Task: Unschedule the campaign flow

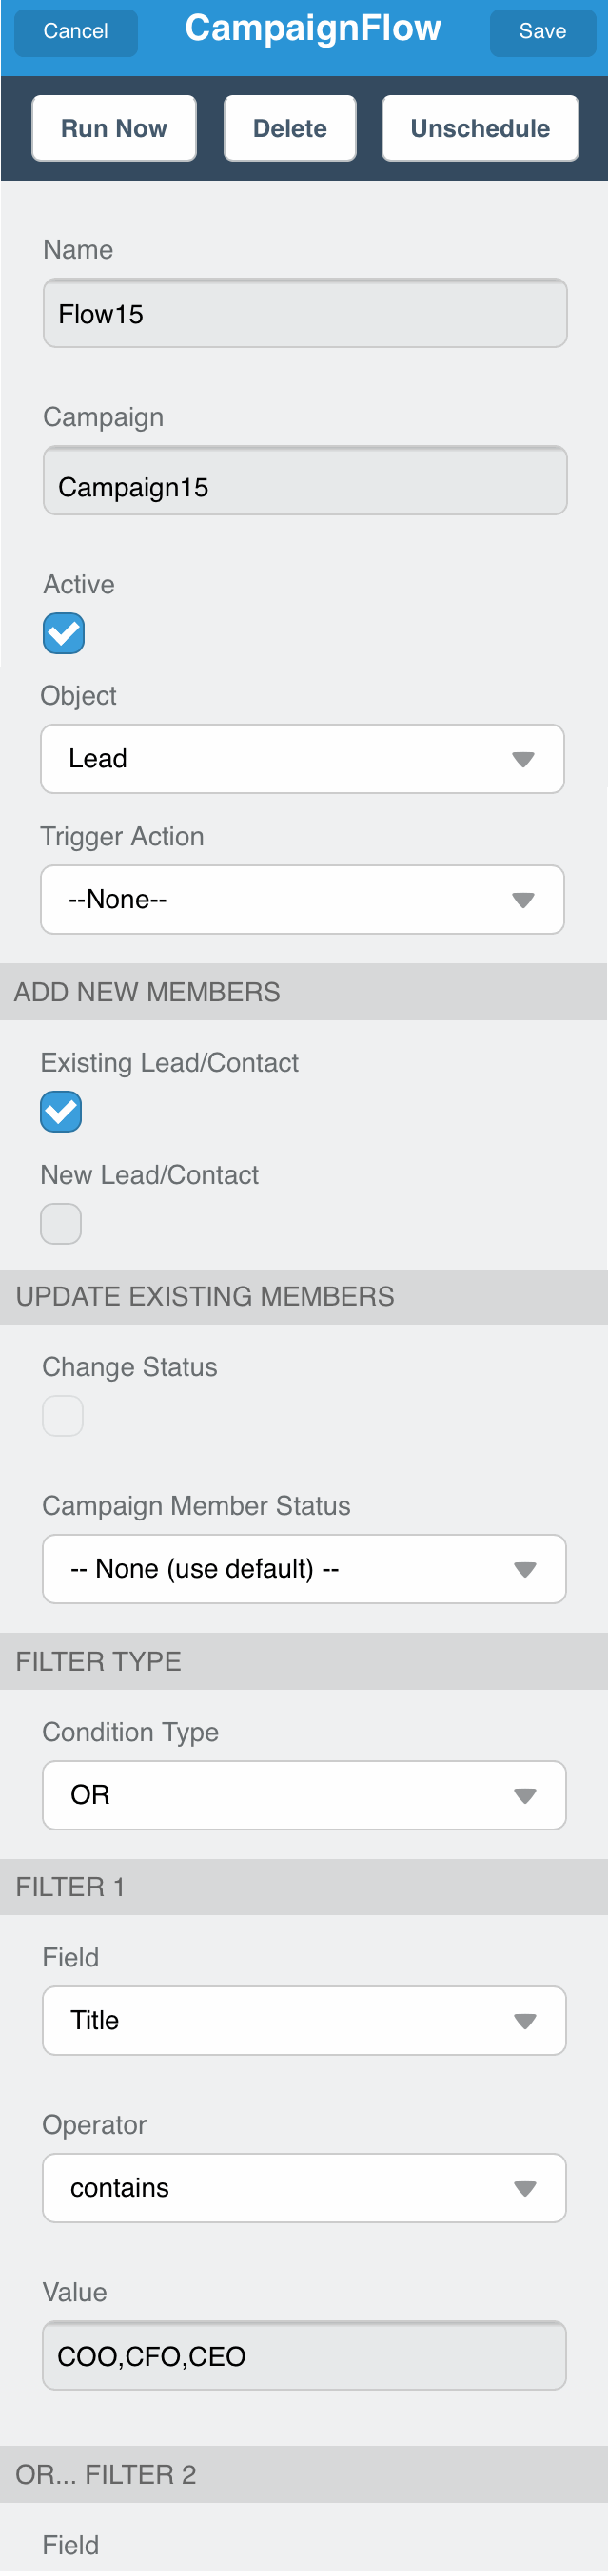Action: click(x=480, y=129)
